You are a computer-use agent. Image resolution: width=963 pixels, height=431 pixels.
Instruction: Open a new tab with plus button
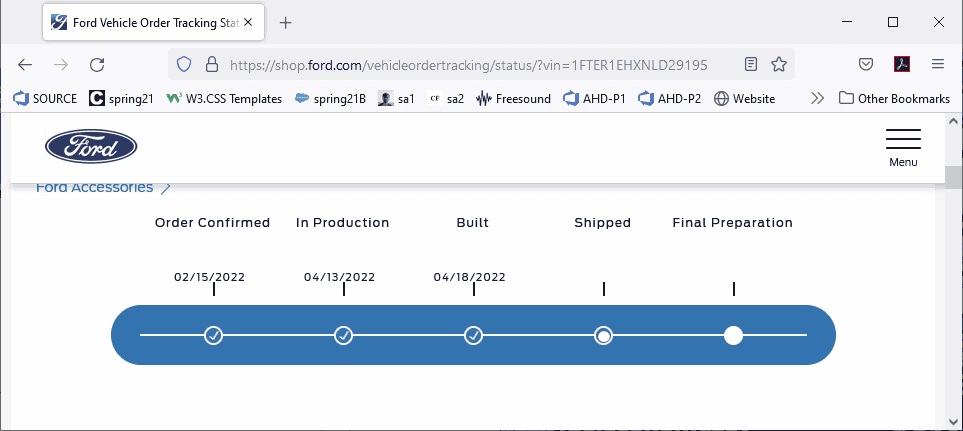[285, 23]
